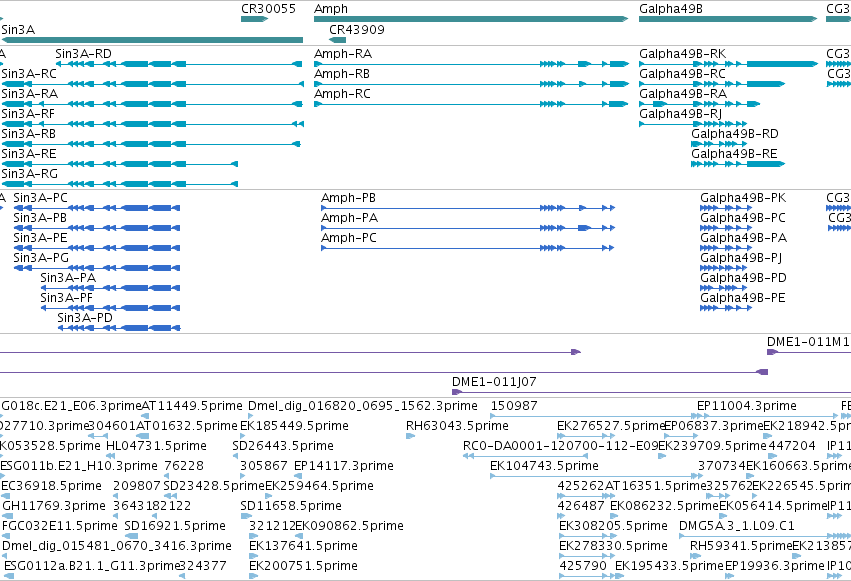Click the DME1-011J07 clone label
851x581 pixels.
[x=494, y=382]
